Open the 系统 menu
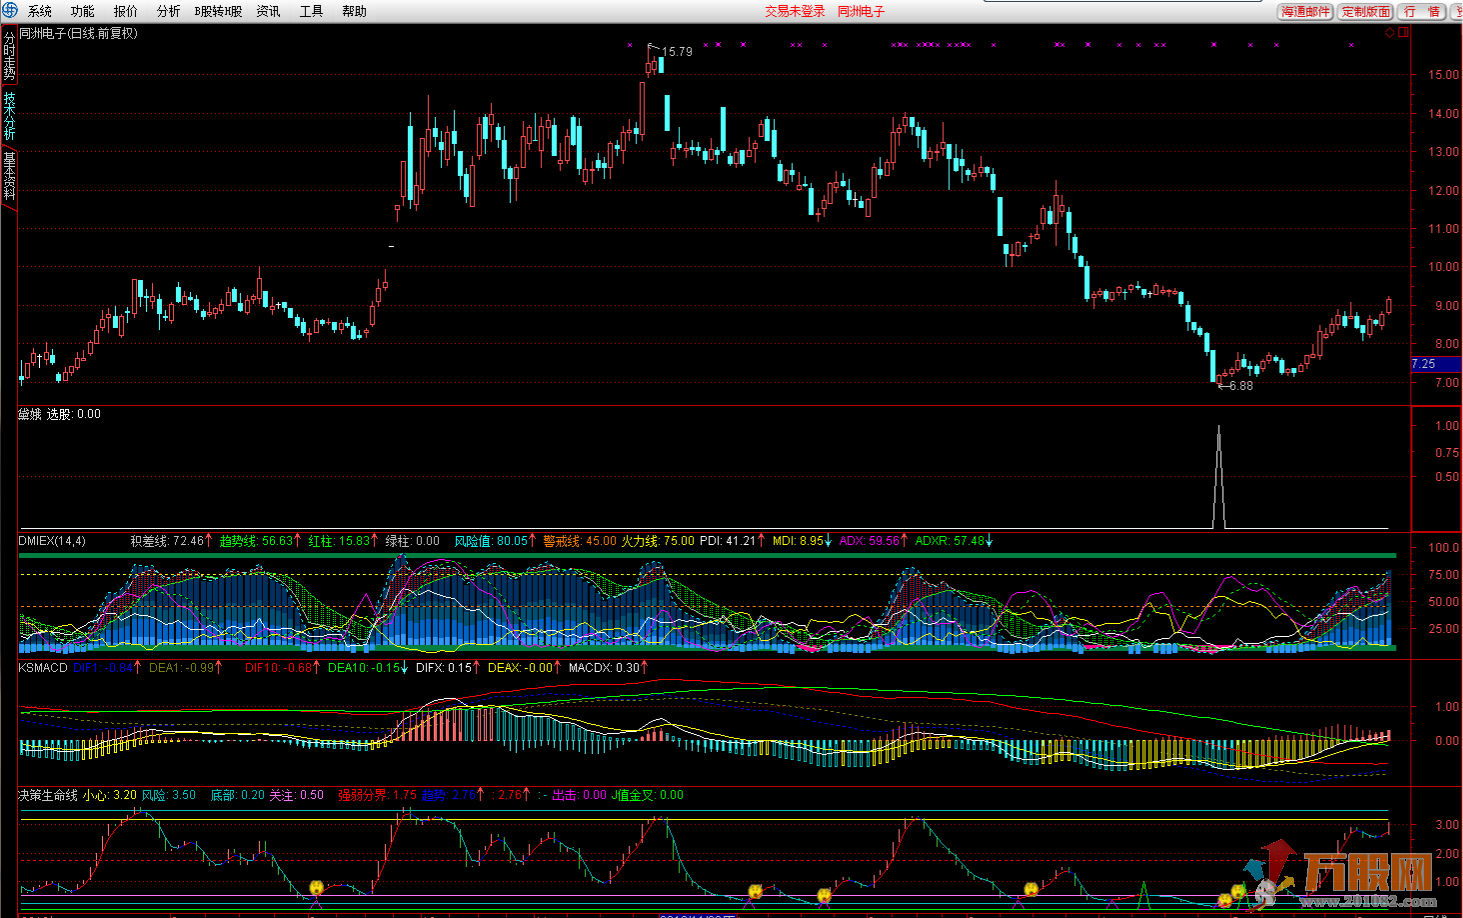The width and height of the screenshot is (1463, 918). (40, 11)
